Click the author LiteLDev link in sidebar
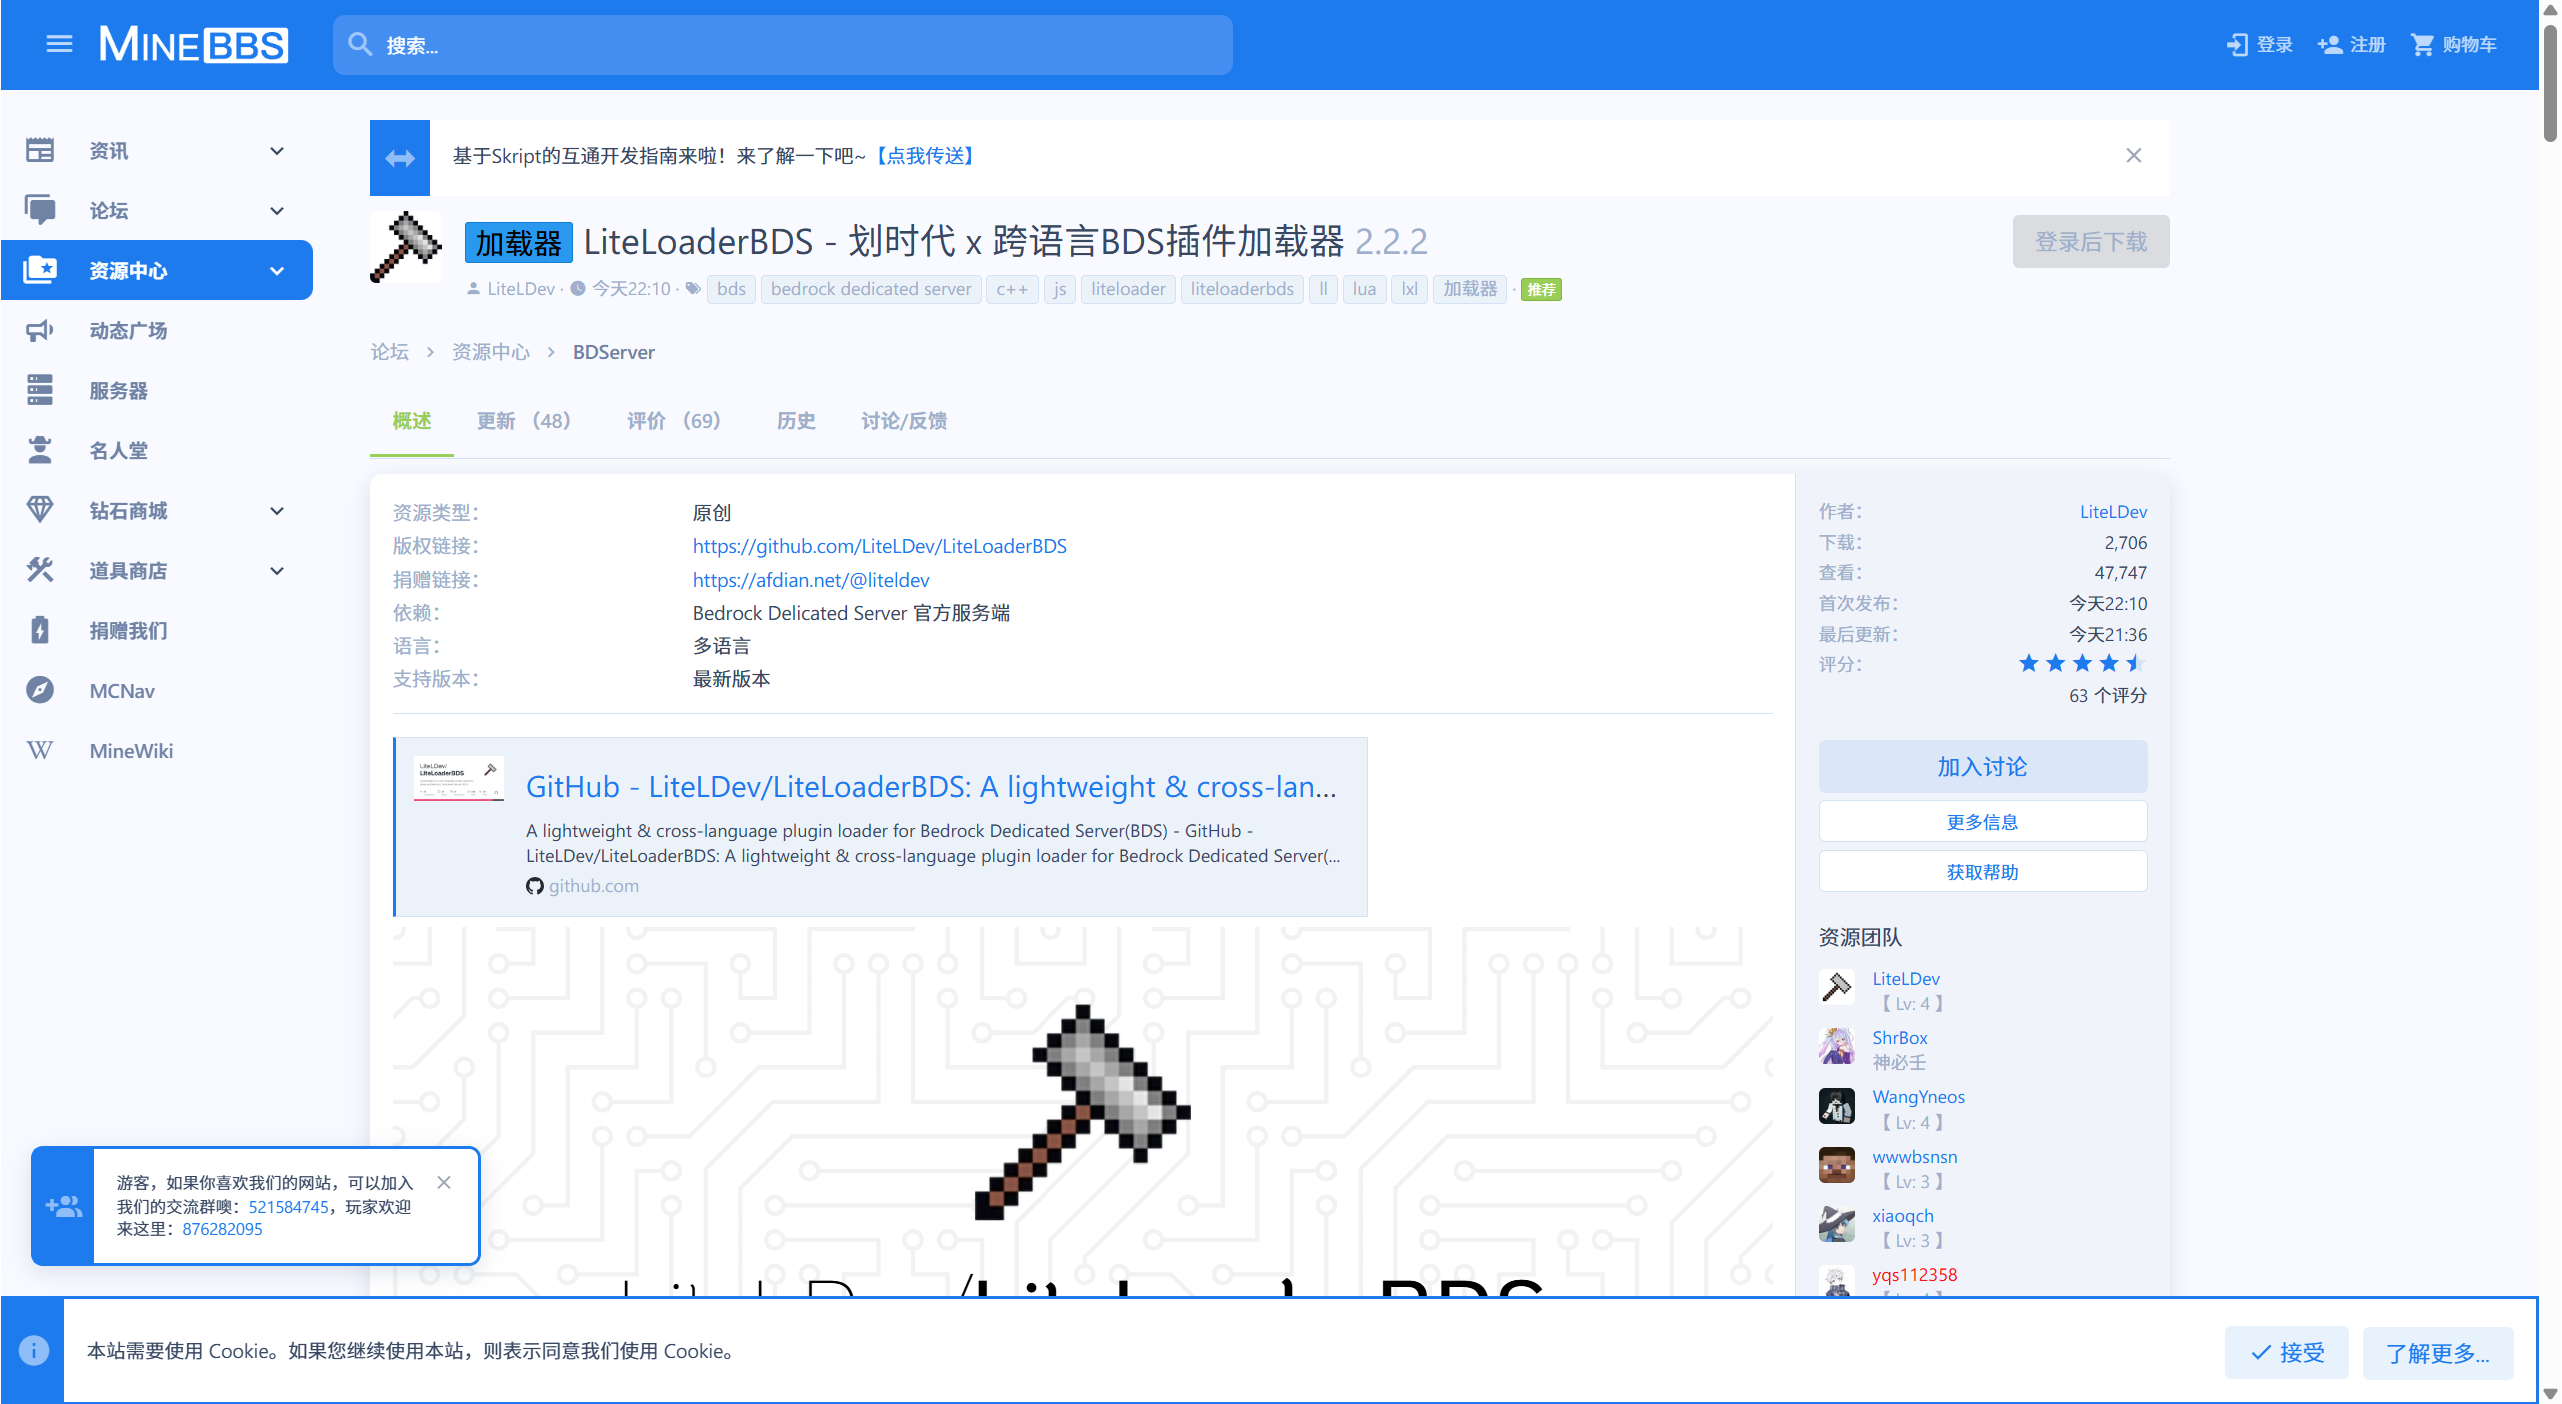The height and width of the screenshot is (1404, 2562). 2113,512
